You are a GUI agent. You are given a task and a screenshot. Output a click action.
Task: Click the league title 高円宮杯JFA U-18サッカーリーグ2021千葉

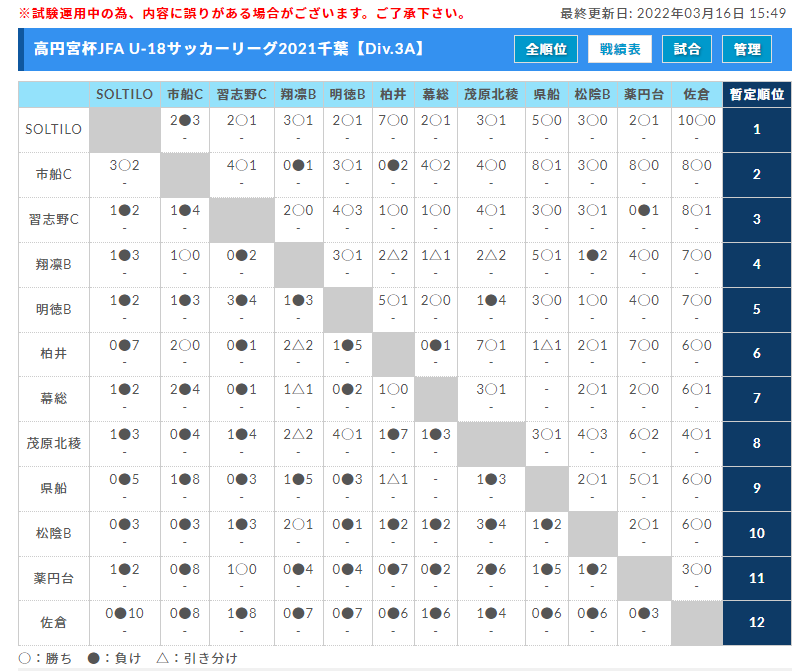coord(230,49)
